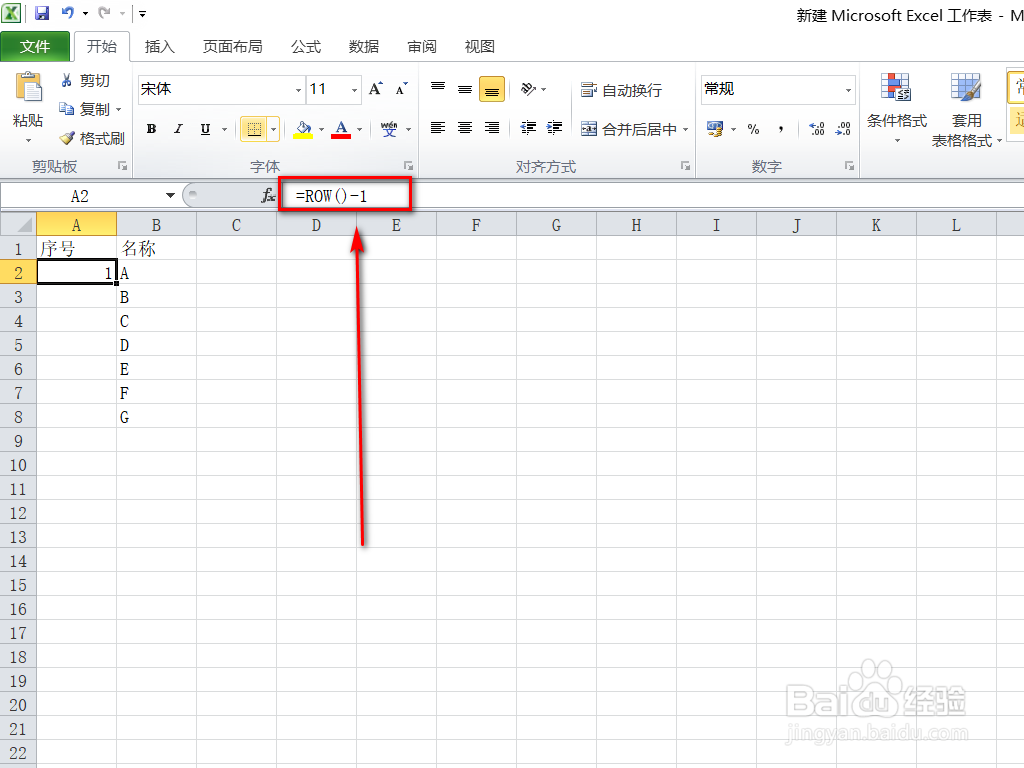Decrease decimal places

click(x=843, y=129)
